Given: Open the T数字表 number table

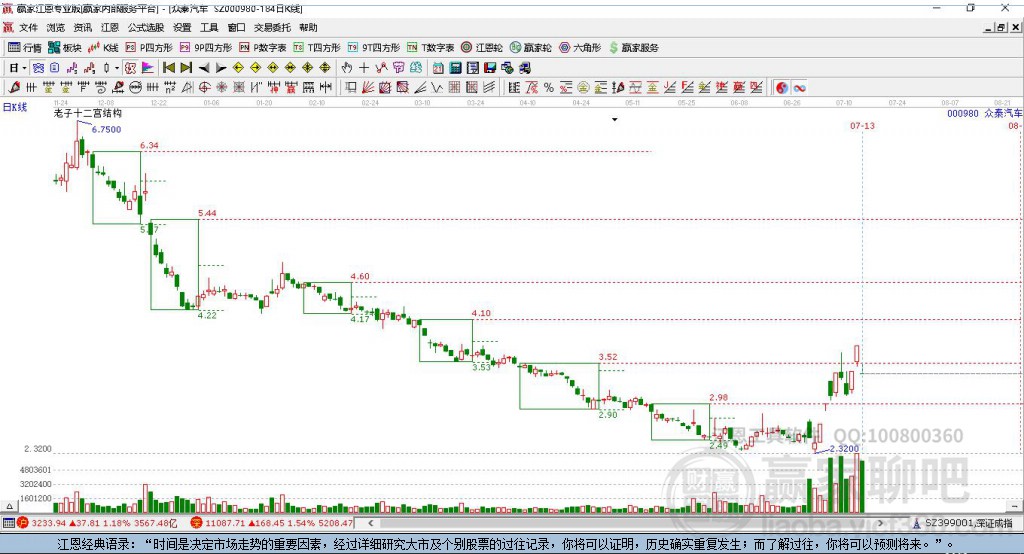Looking at the screenshot, I should (430, 48).
